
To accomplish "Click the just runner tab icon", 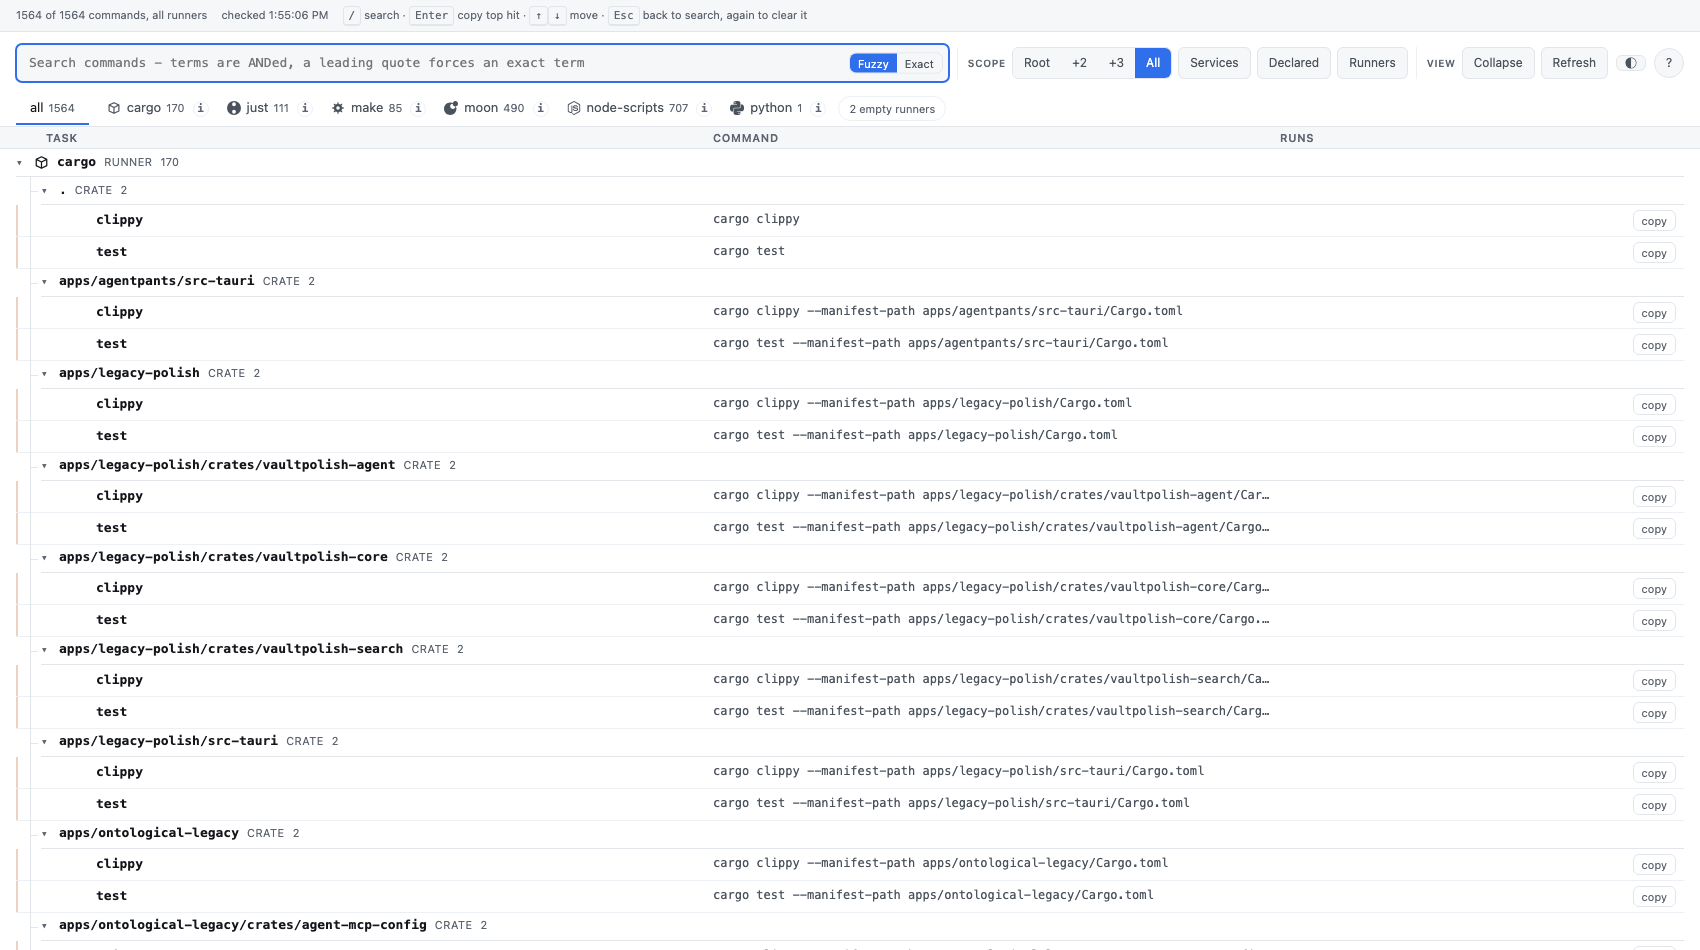I will pos(234,108).
